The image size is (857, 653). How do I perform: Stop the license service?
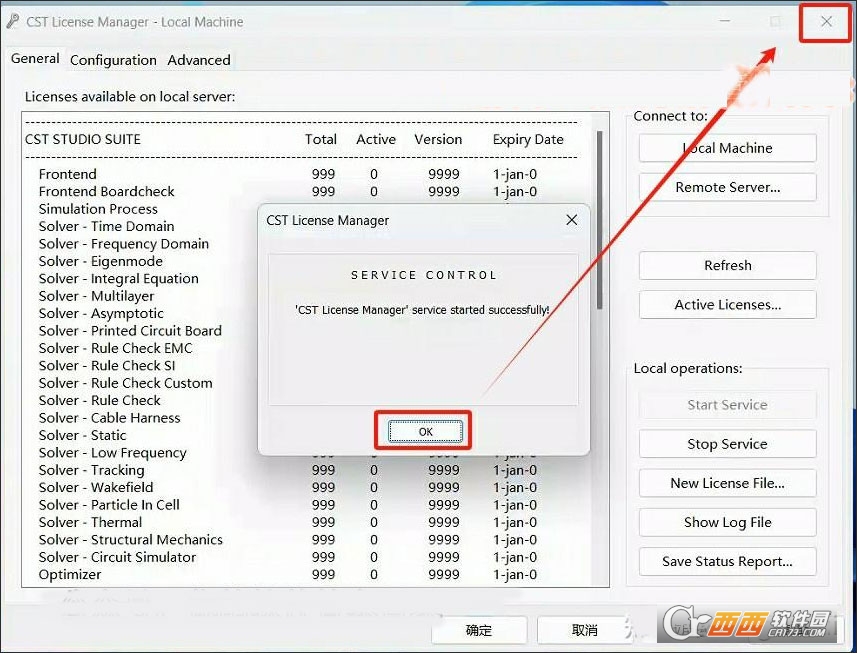[727, 444]
